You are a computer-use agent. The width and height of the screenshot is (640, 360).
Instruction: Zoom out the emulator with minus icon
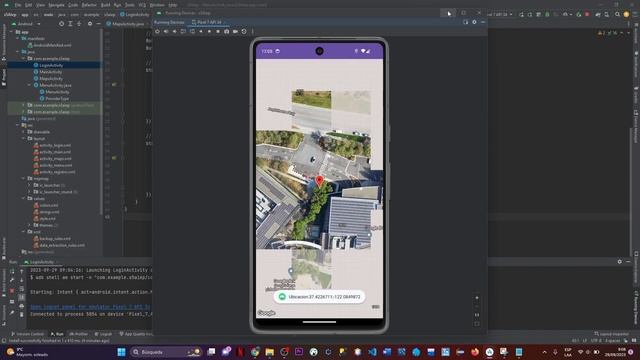(477, 307)
